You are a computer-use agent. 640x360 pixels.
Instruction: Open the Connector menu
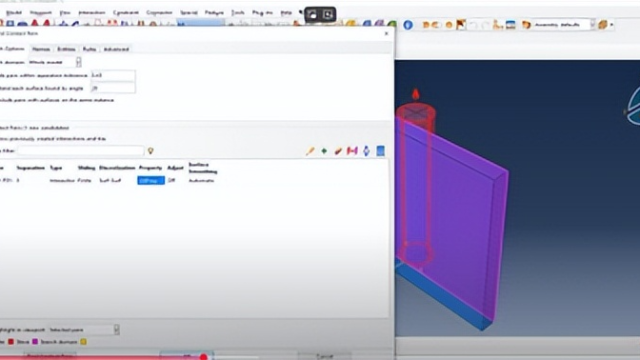pyautogui.click(x=159, y=13)
